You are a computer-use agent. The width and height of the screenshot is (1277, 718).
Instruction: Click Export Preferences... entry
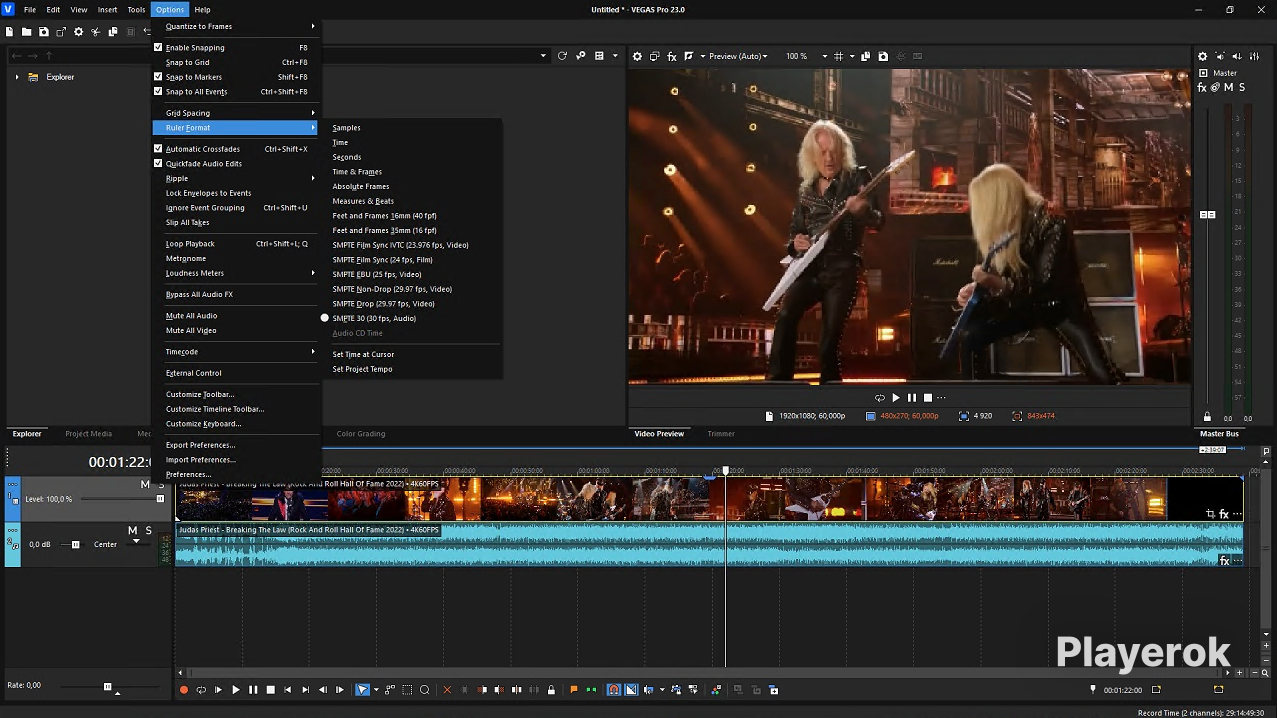[201, 445]
